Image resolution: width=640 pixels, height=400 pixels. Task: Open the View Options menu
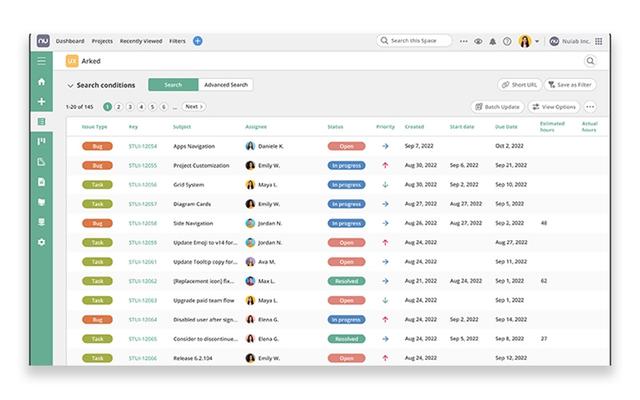click(553, 106)
